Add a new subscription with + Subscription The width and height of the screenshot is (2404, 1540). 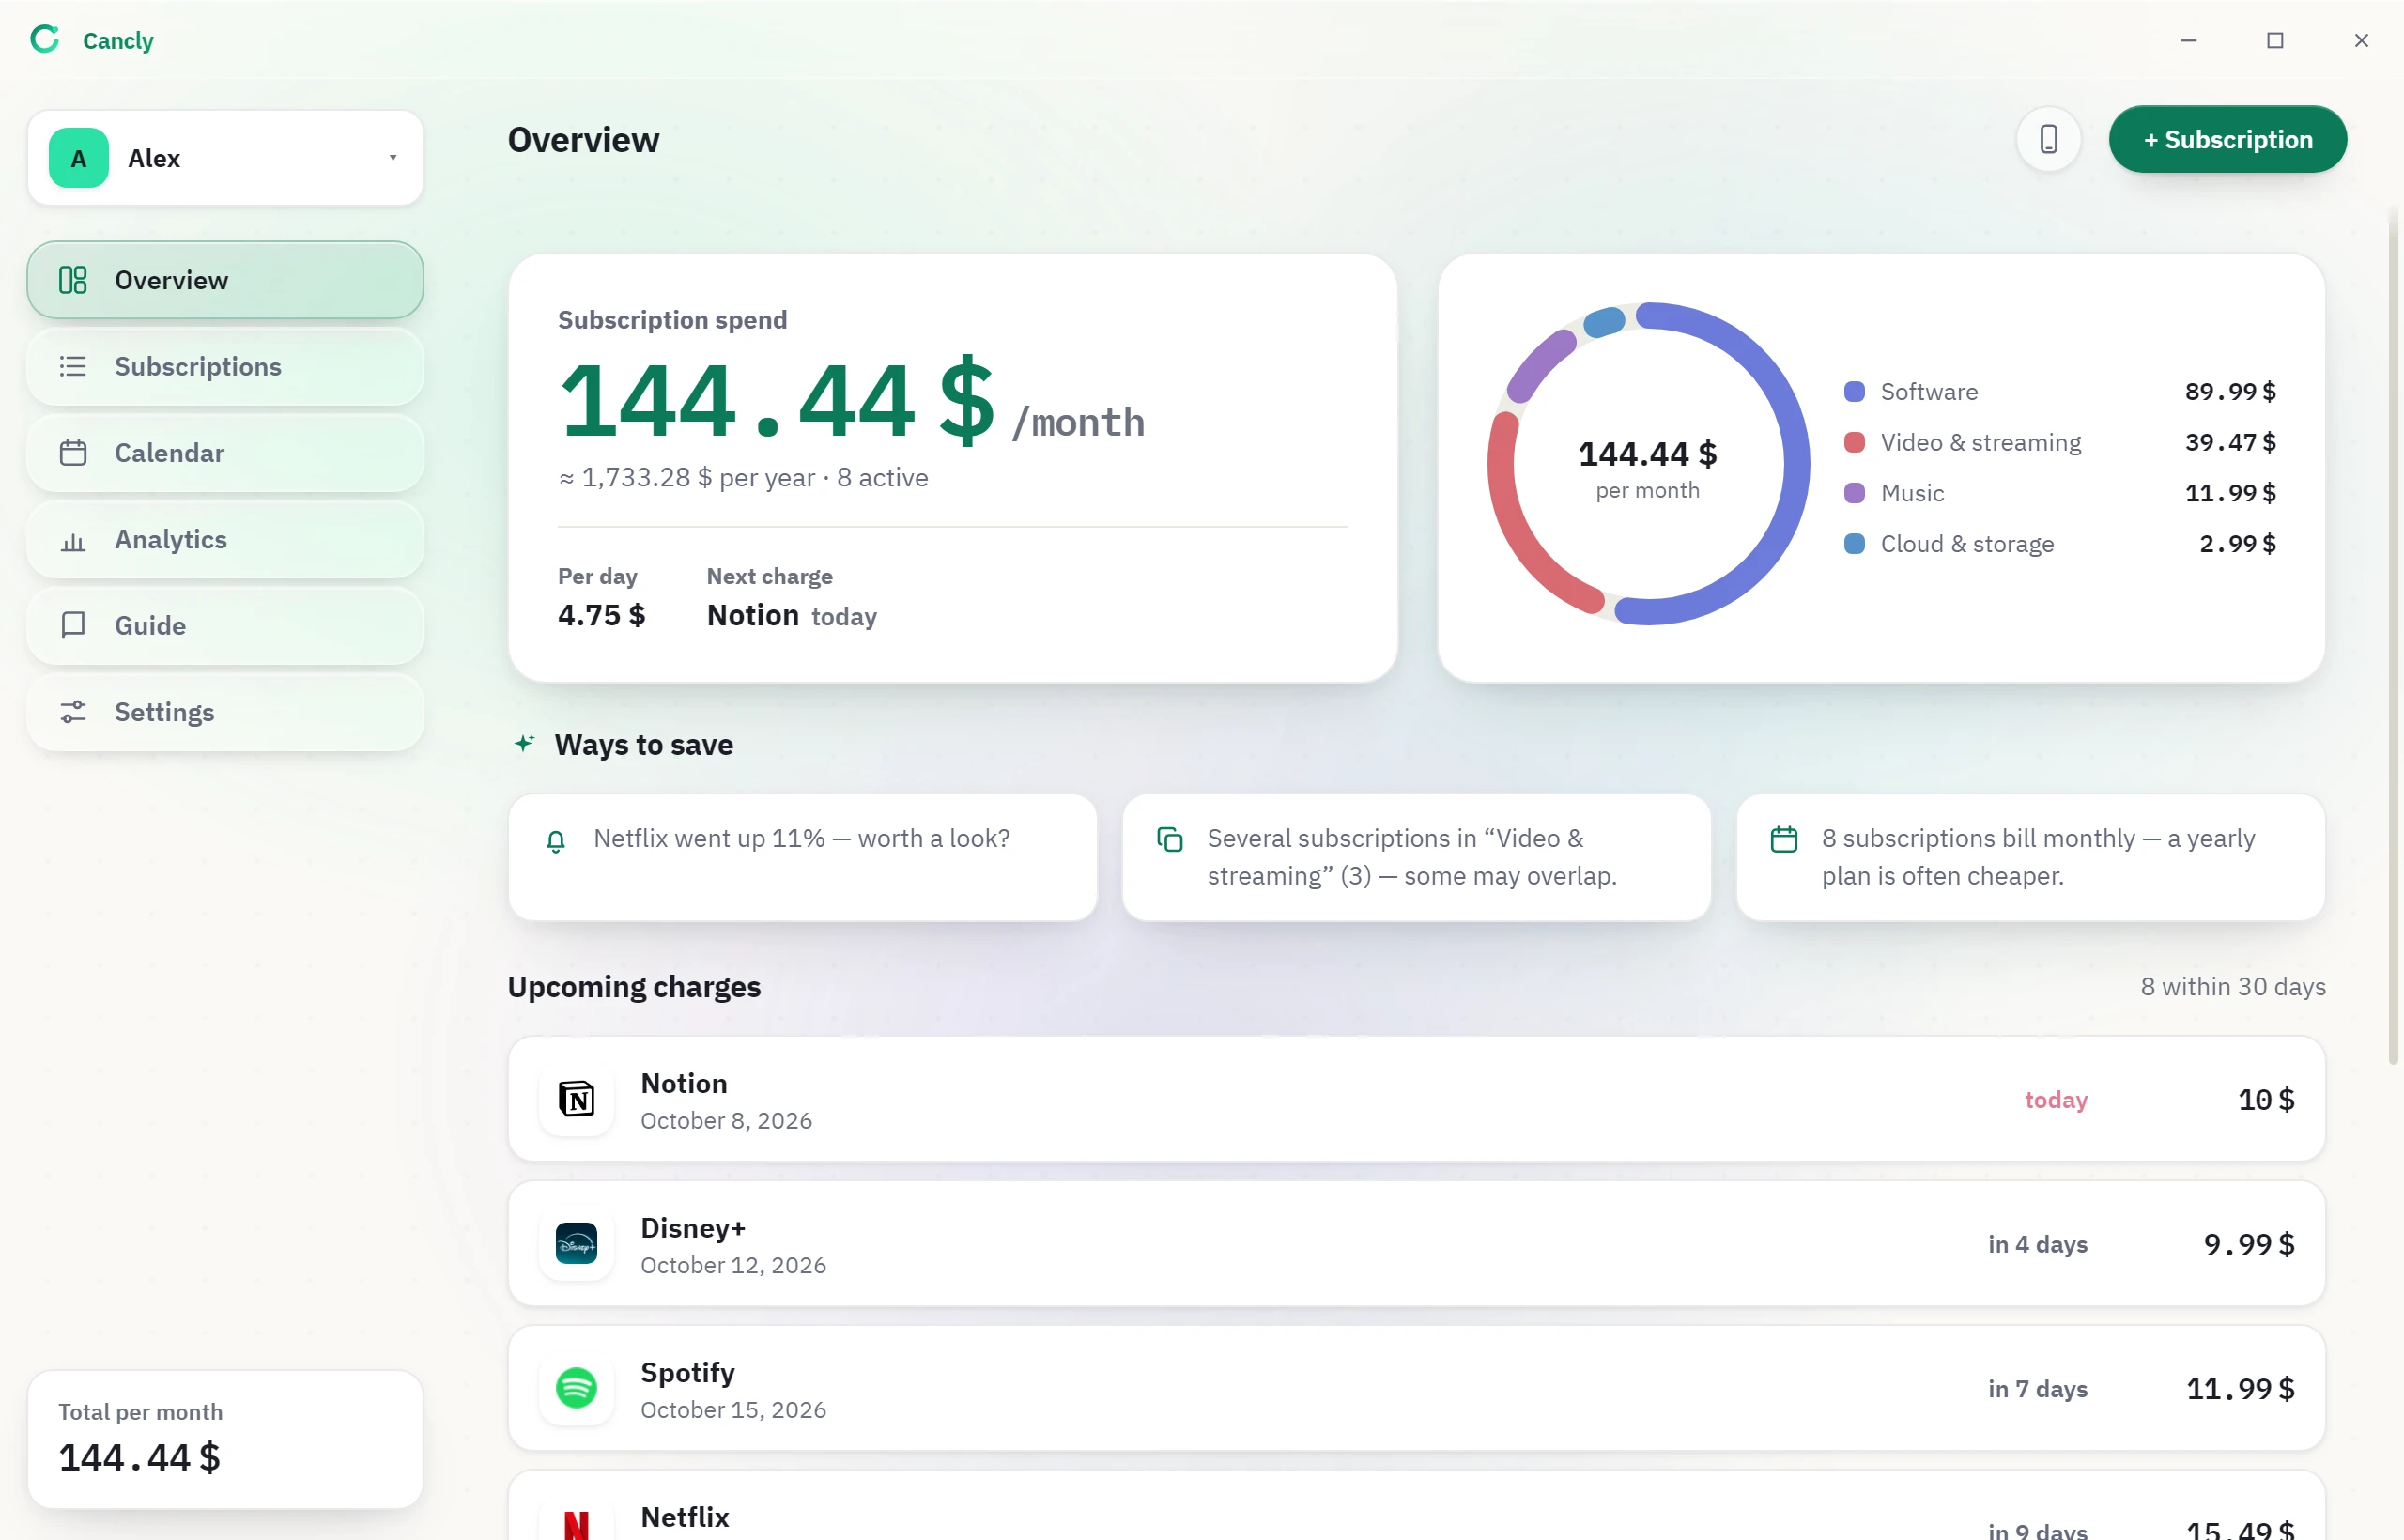2227,139
